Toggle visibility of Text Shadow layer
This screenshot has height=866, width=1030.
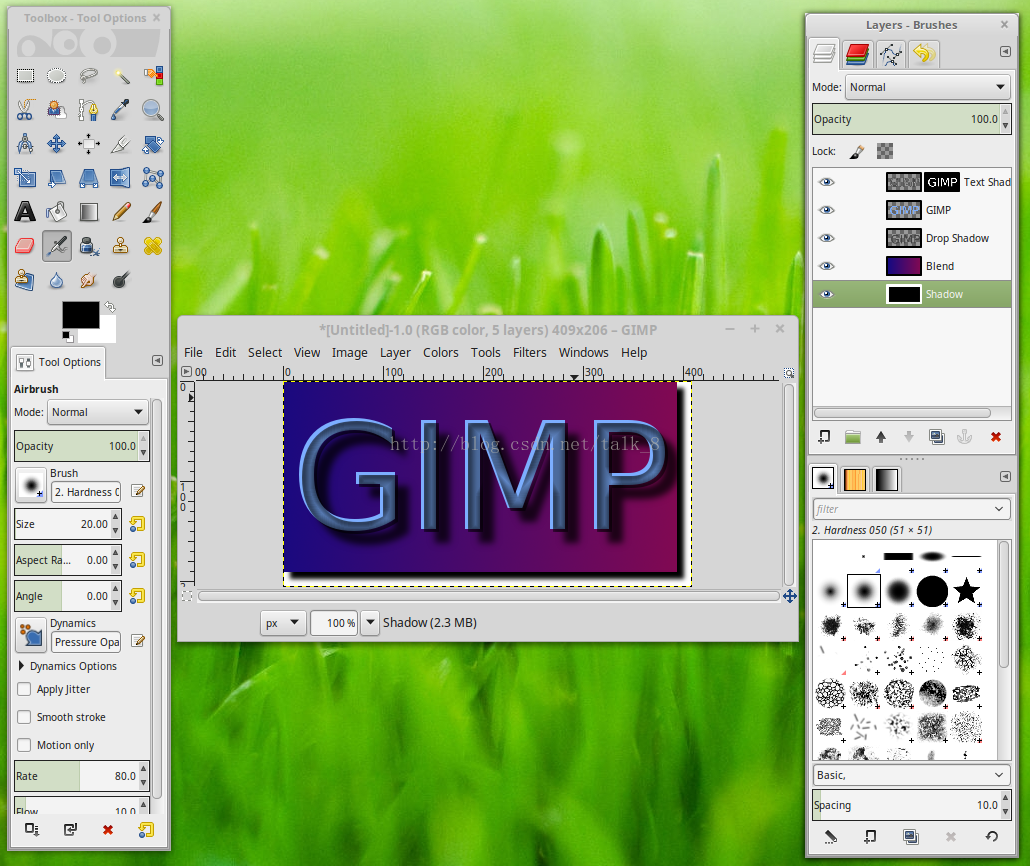click(827, 182)
